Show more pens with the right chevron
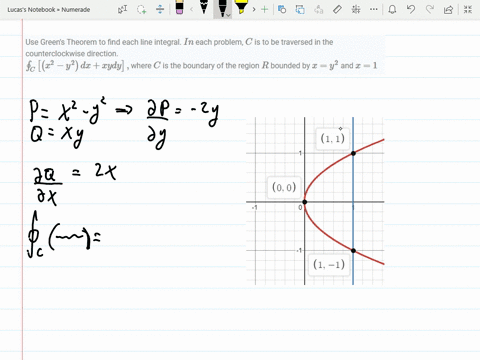 pyautogui.click(x=254, y=9)
